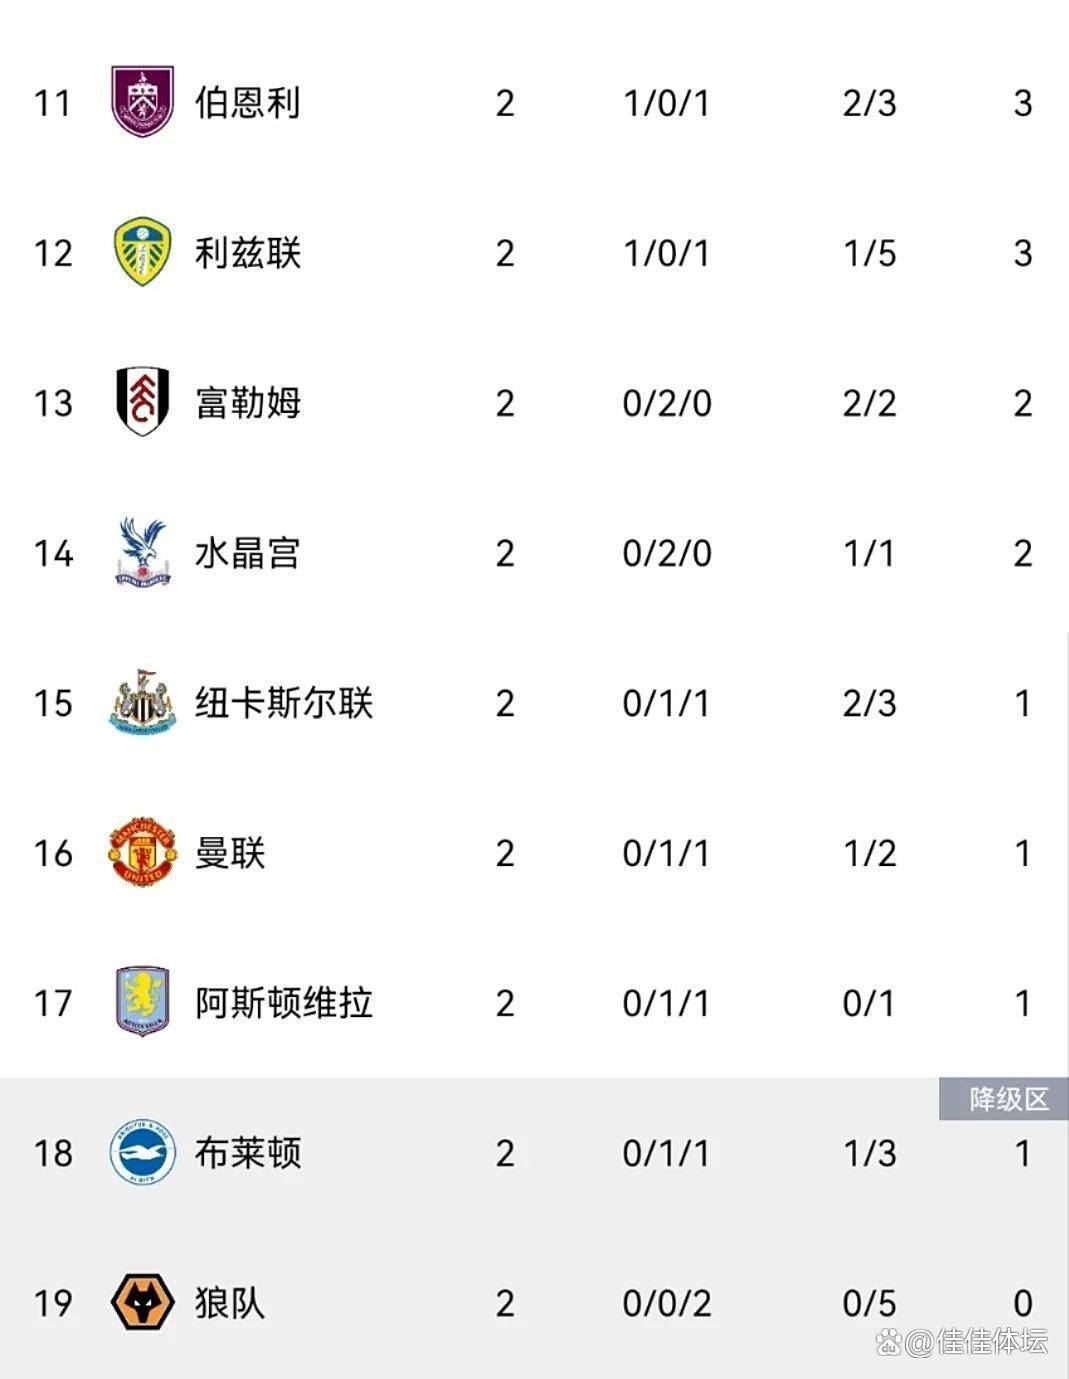Click 狼队 goals figure 0/5

[x=869, y=1303]
